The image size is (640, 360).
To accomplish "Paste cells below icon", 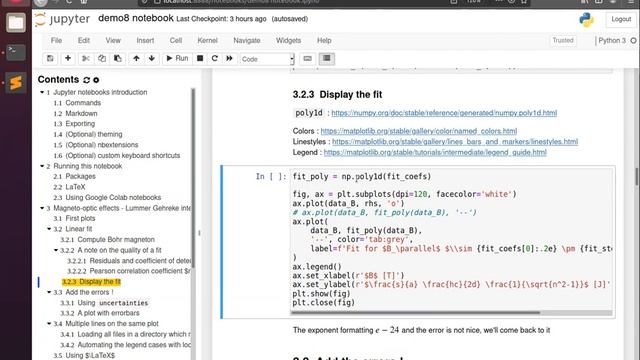I will pyautogui.click(x=118, y=58).
